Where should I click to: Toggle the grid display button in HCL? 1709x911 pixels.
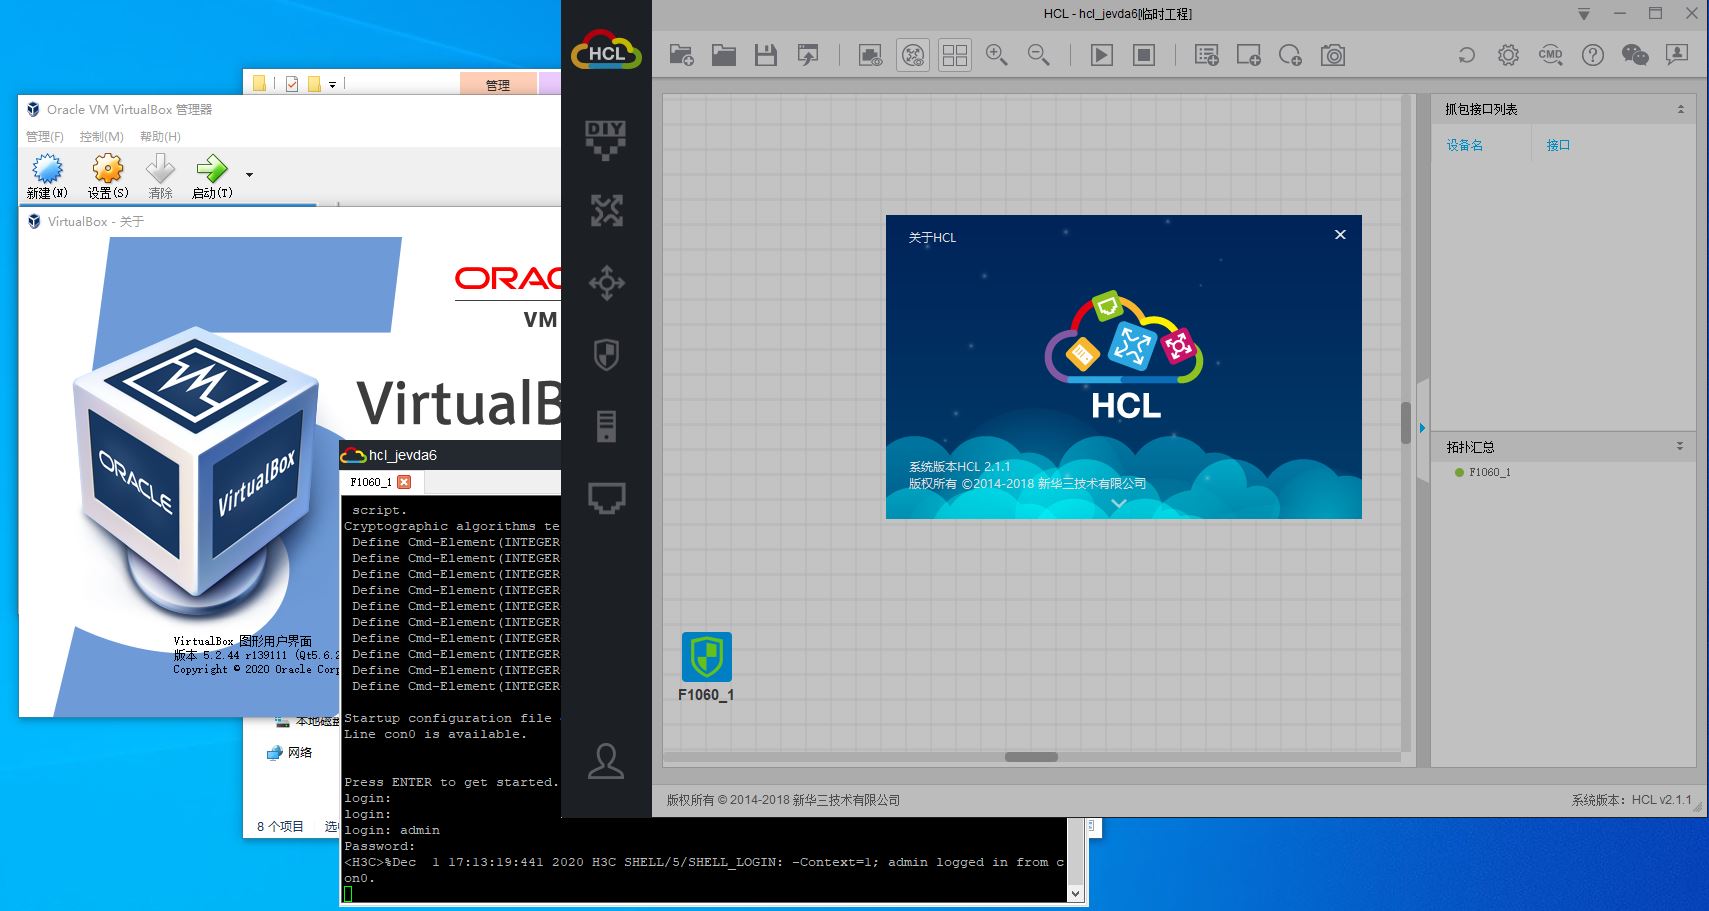point(955,55)
